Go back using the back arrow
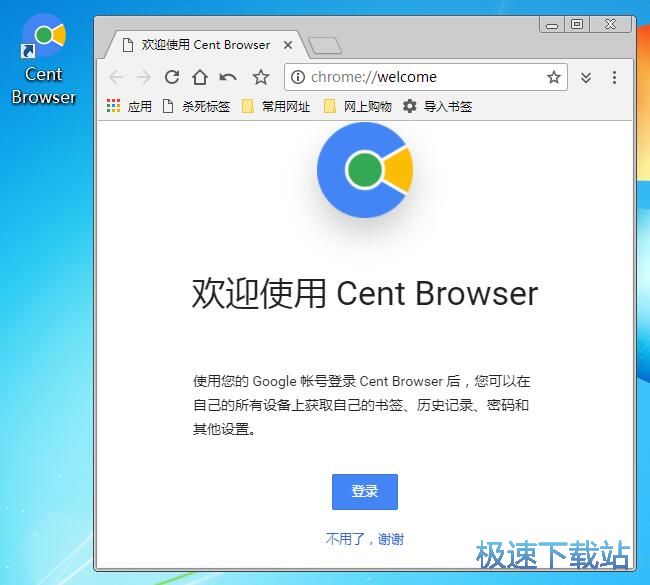650x585 pixels. [x=116, y=77]
